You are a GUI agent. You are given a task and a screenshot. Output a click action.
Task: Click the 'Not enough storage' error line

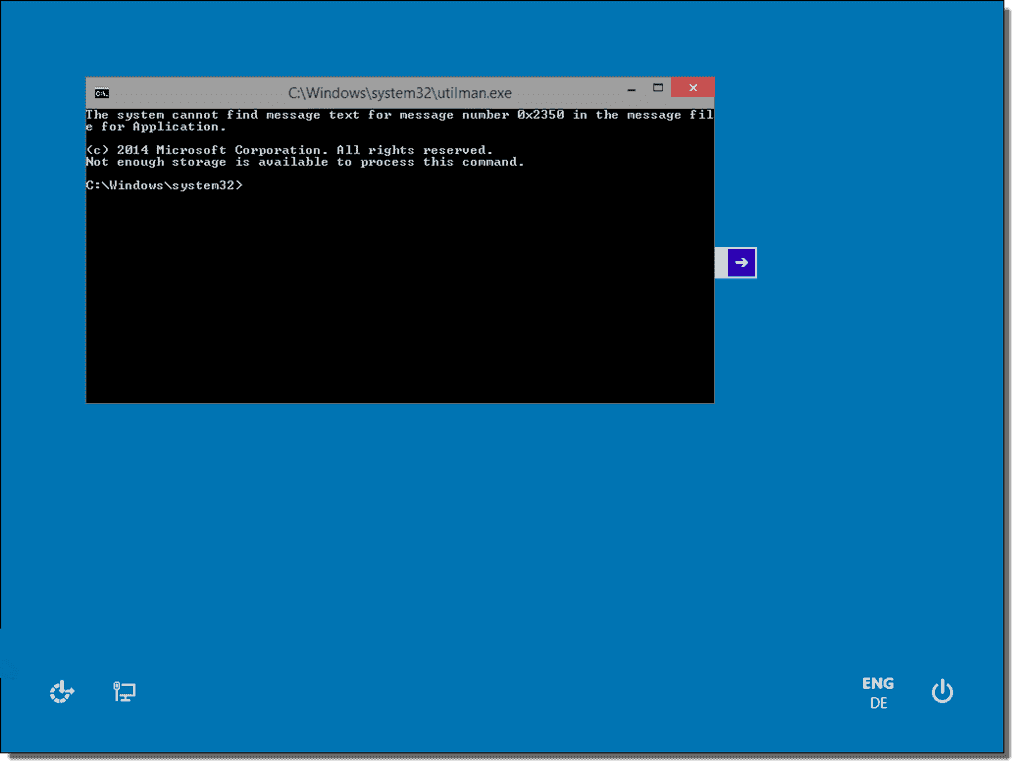(x=304, y=162)
